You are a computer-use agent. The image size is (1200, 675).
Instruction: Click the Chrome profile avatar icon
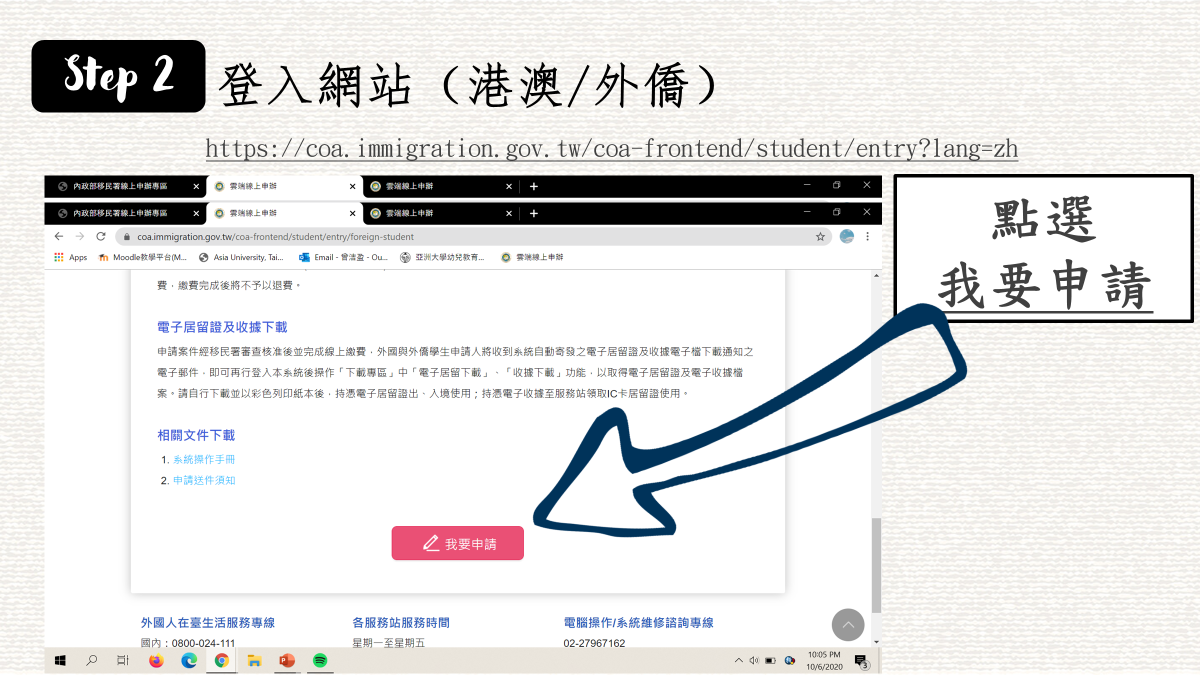point(845,236)
